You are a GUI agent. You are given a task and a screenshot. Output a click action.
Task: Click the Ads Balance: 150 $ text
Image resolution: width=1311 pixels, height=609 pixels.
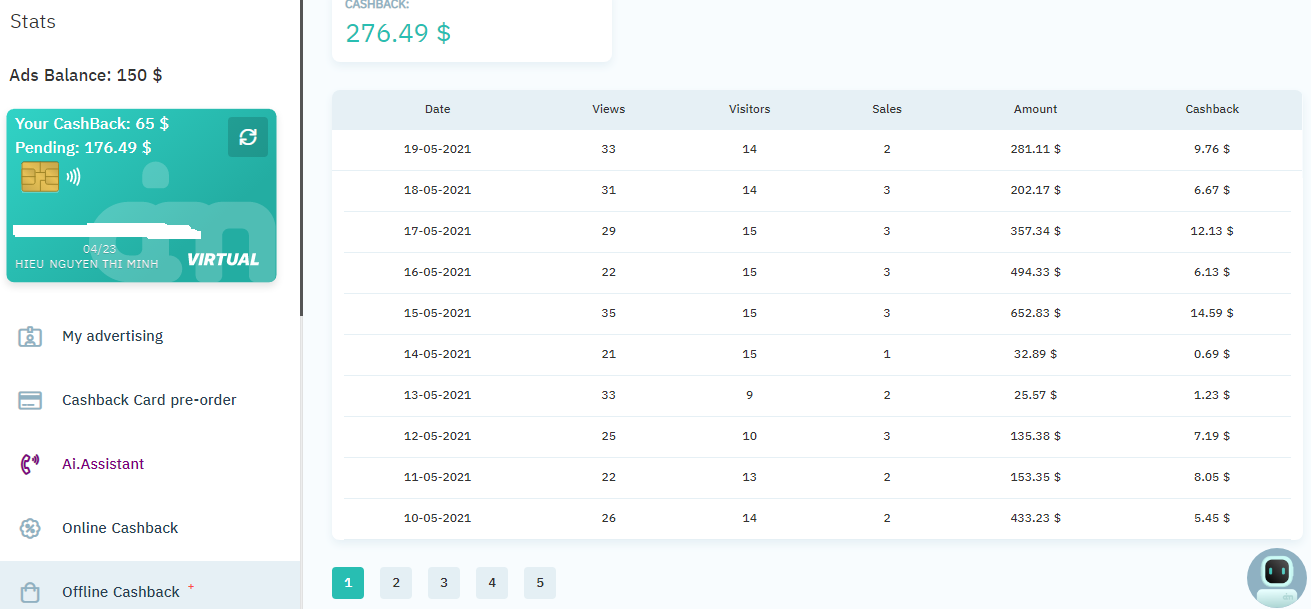[x=86, y=75]
